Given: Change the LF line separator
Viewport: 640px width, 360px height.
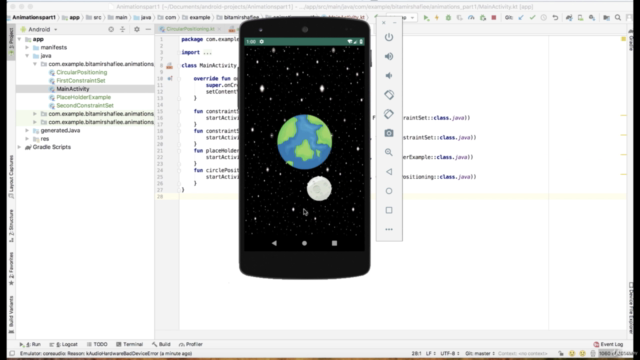Looking at the screenshot, I should click(431, 353).
